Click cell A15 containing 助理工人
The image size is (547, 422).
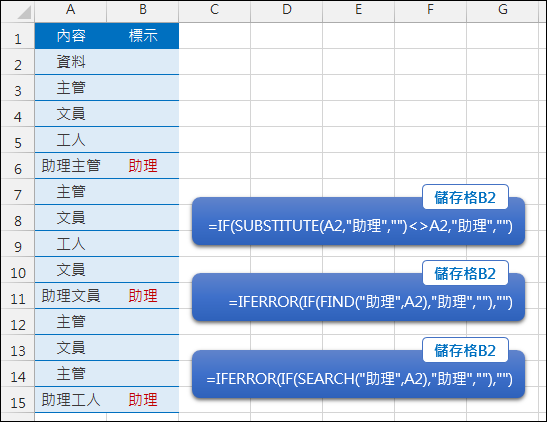click(70, 400)
